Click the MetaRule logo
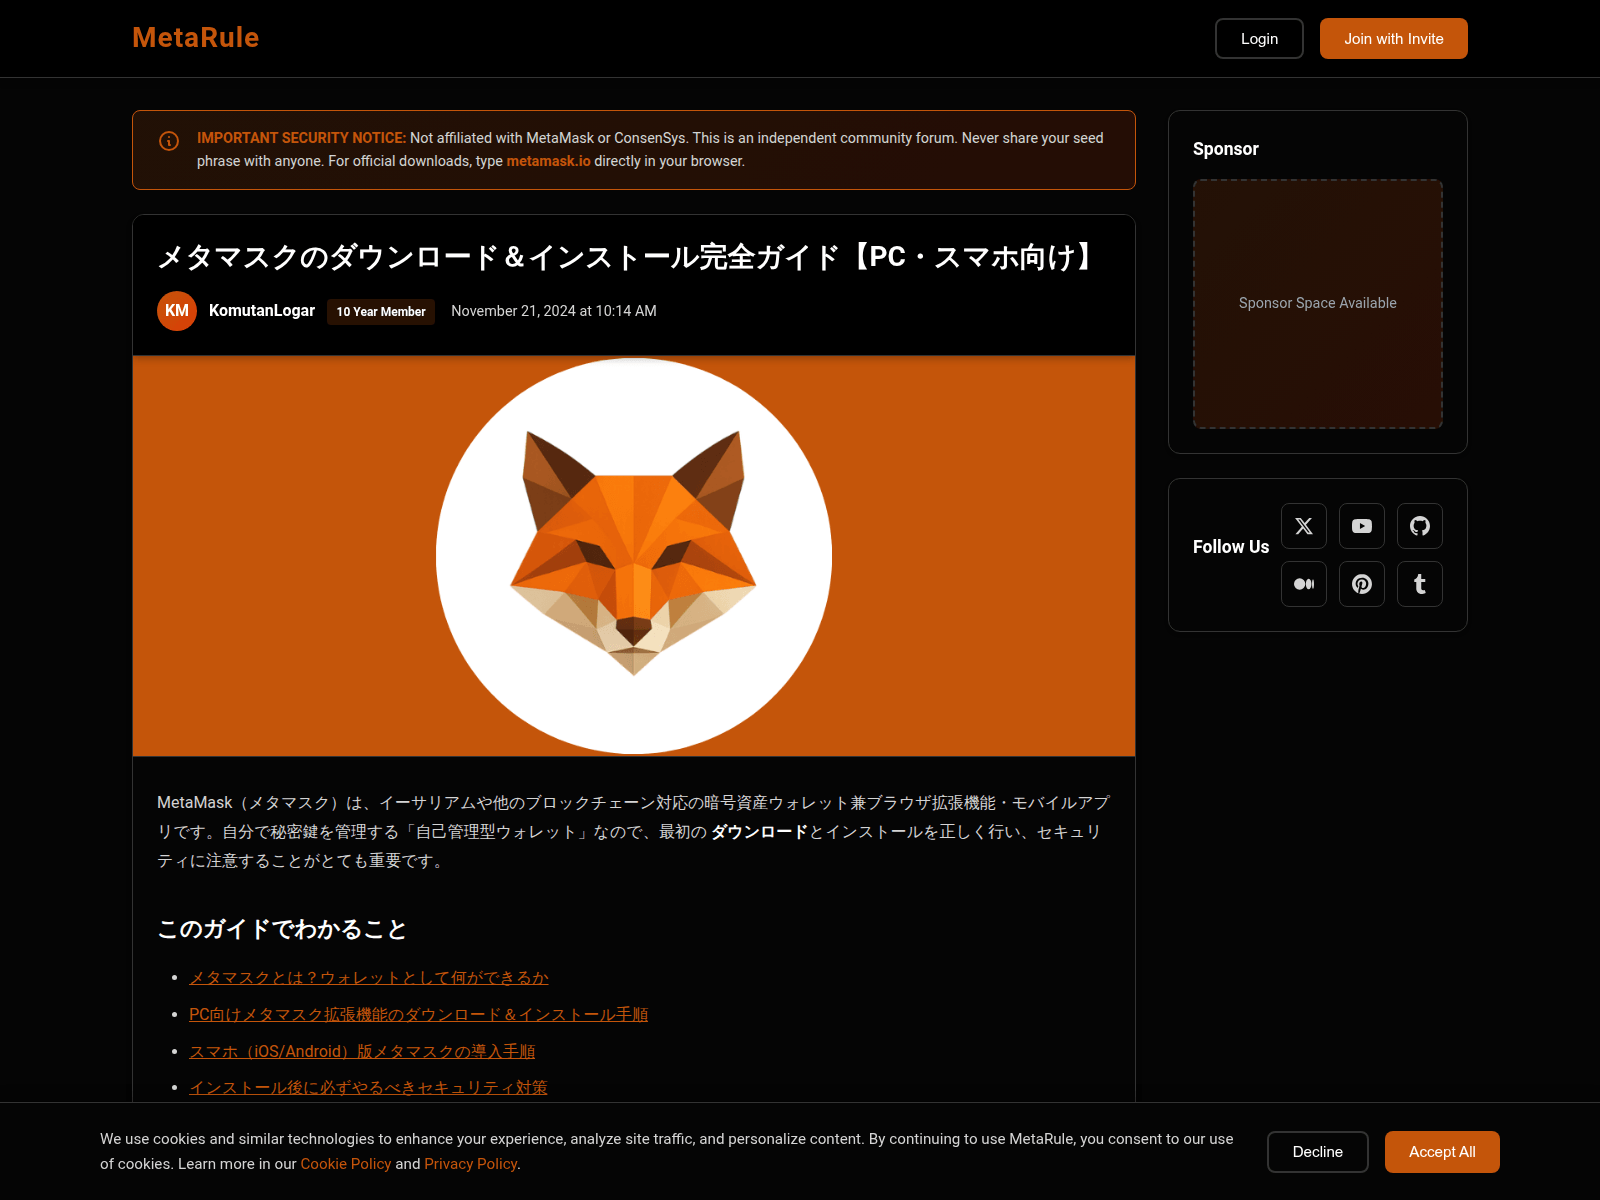This screenshot has width=1600, height=1200. point(196,38)
